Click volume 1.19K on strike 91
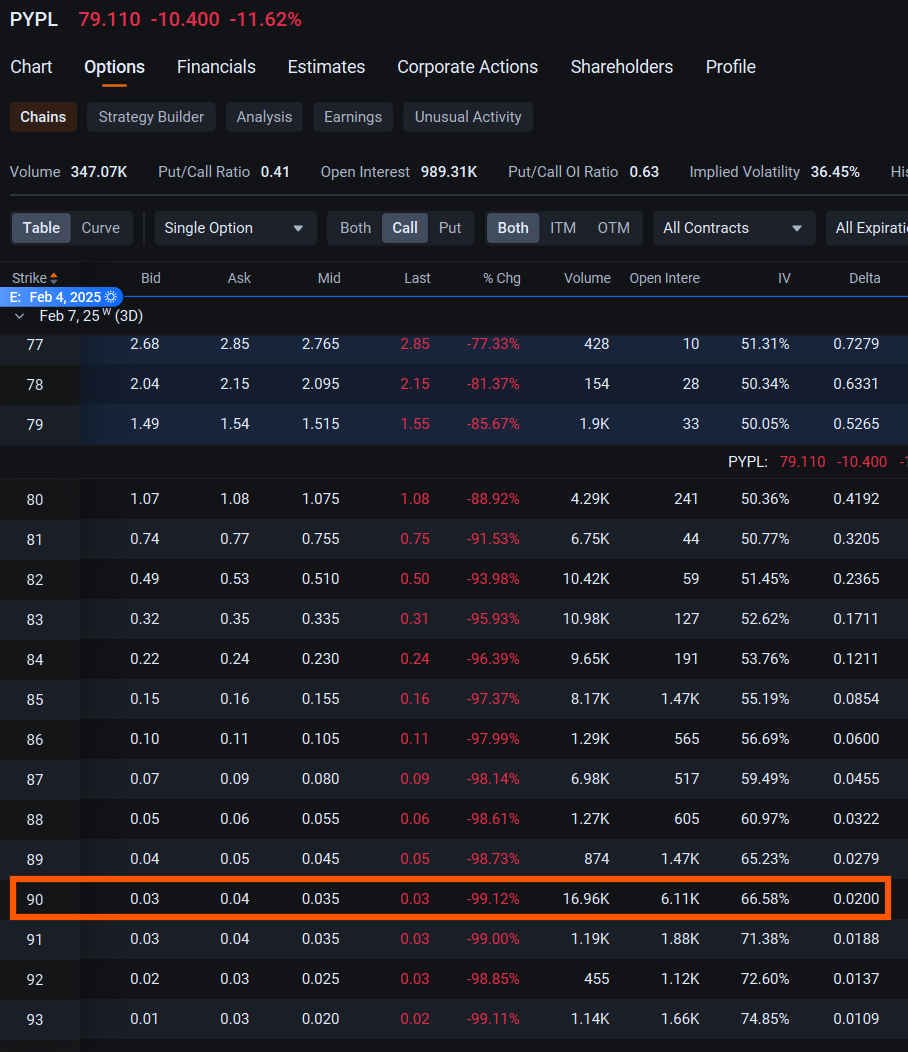This screenshot has height=1052, width=908. tap(590, 939)
